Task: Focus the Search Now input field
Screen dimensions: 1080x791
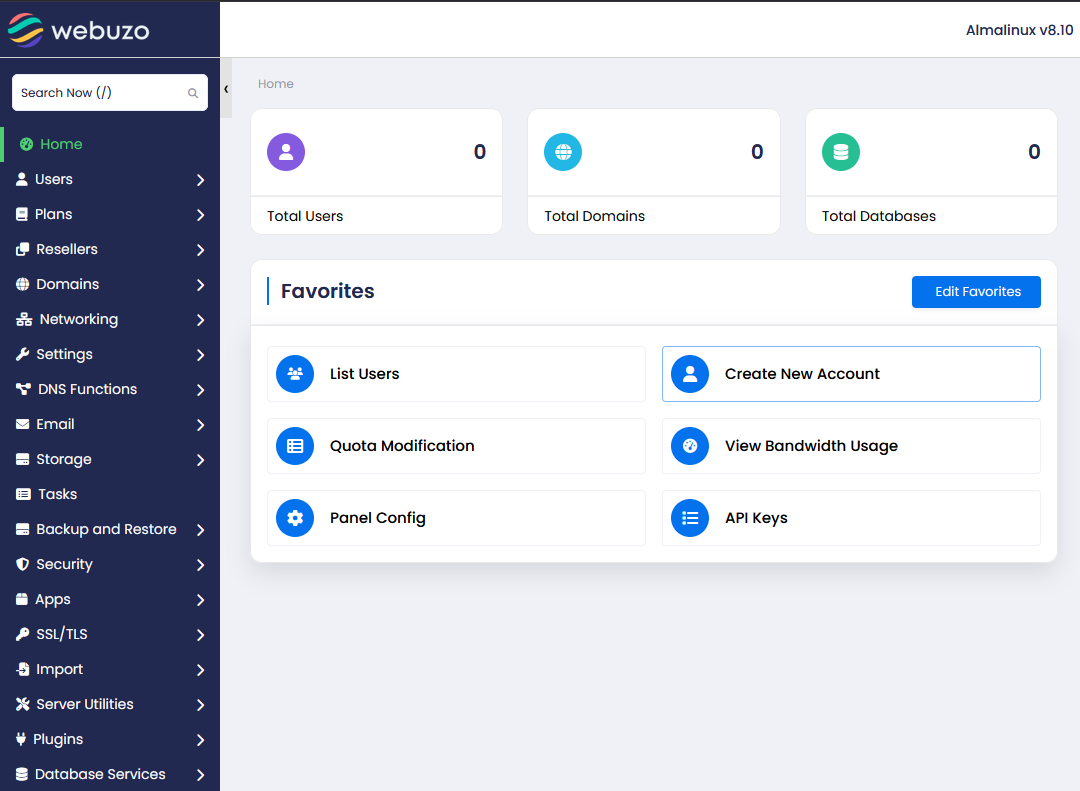Action: (x=110, y=92)
